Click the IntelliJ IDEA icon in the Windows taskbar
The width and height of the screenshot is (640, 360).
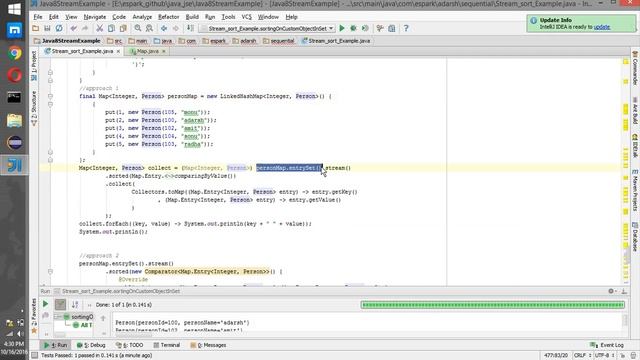pos(14,165)
